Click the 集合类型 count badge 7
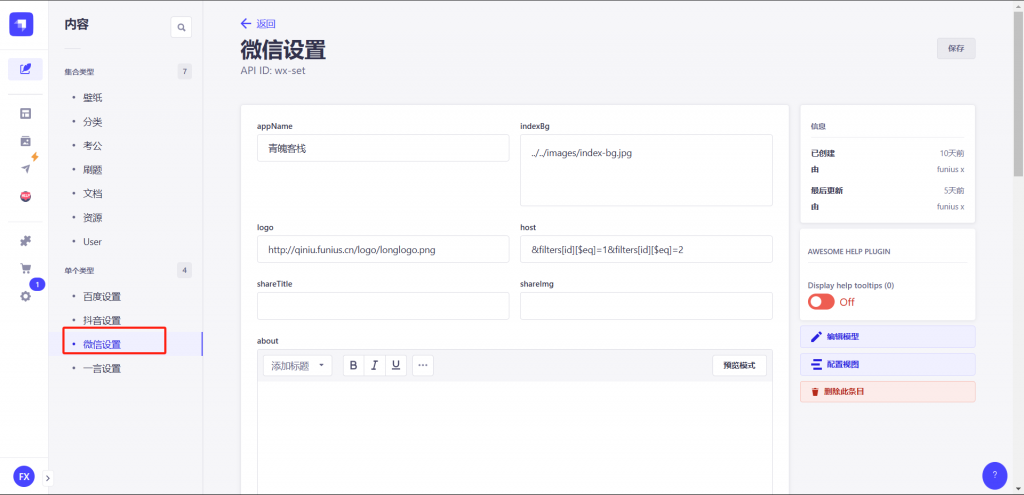1024x495 pixels. 185,72
